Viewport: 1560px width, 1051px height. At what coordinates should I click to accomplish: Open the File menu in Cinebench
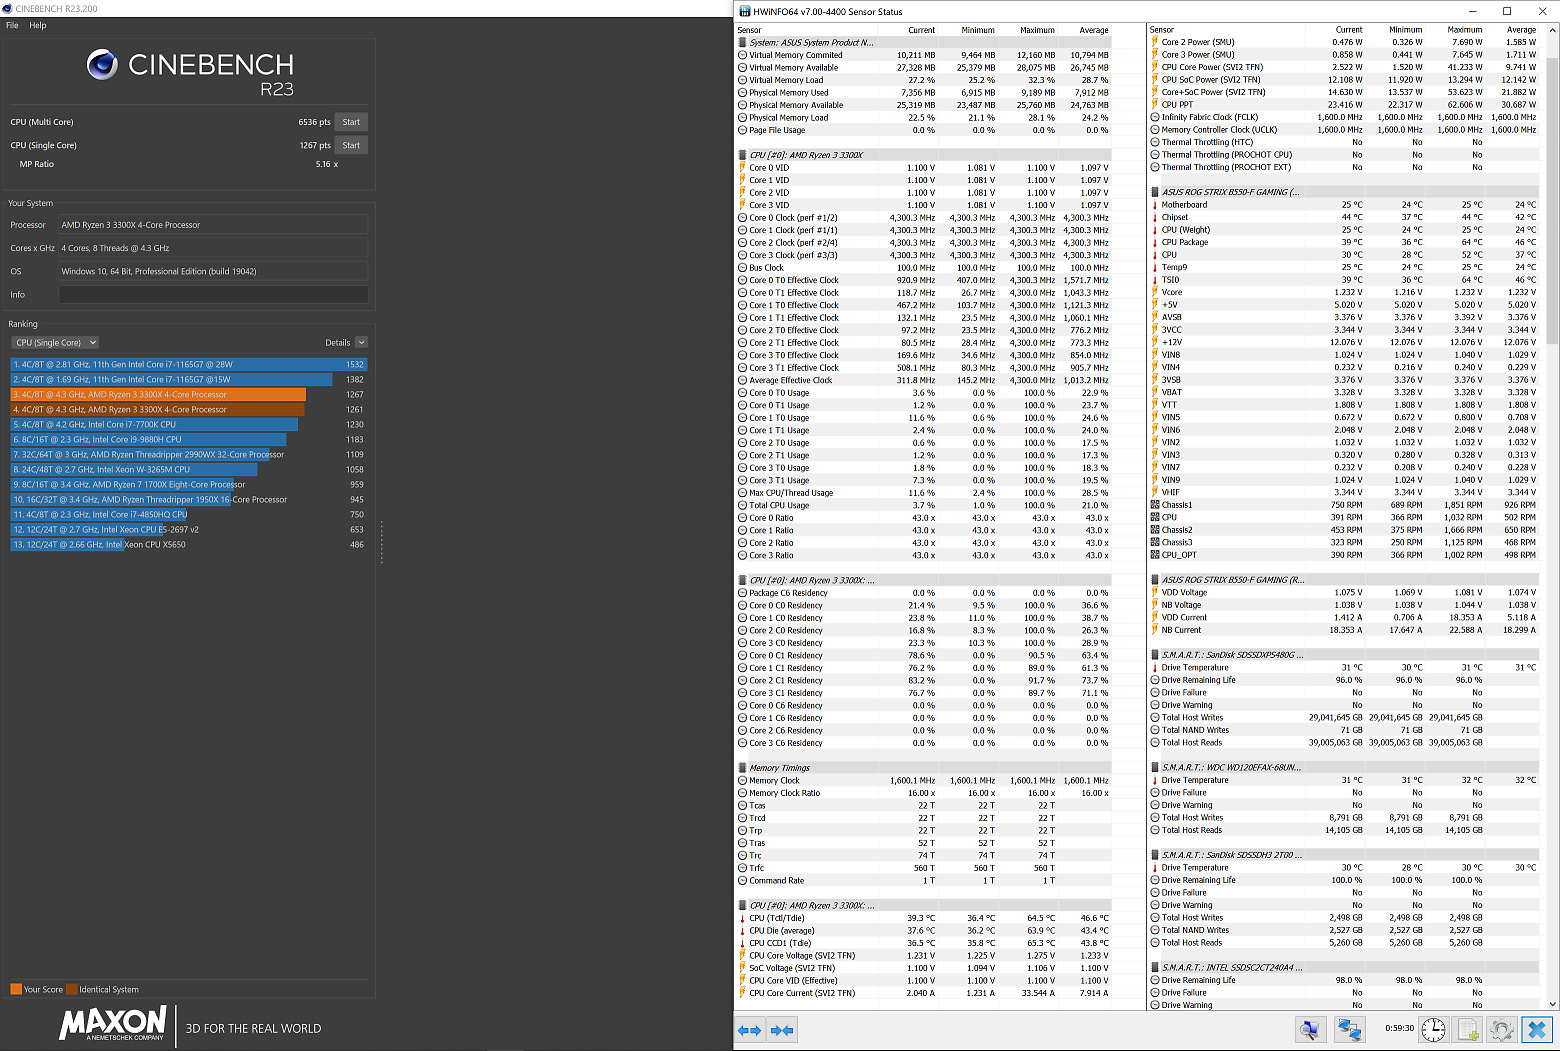[12, 25]
